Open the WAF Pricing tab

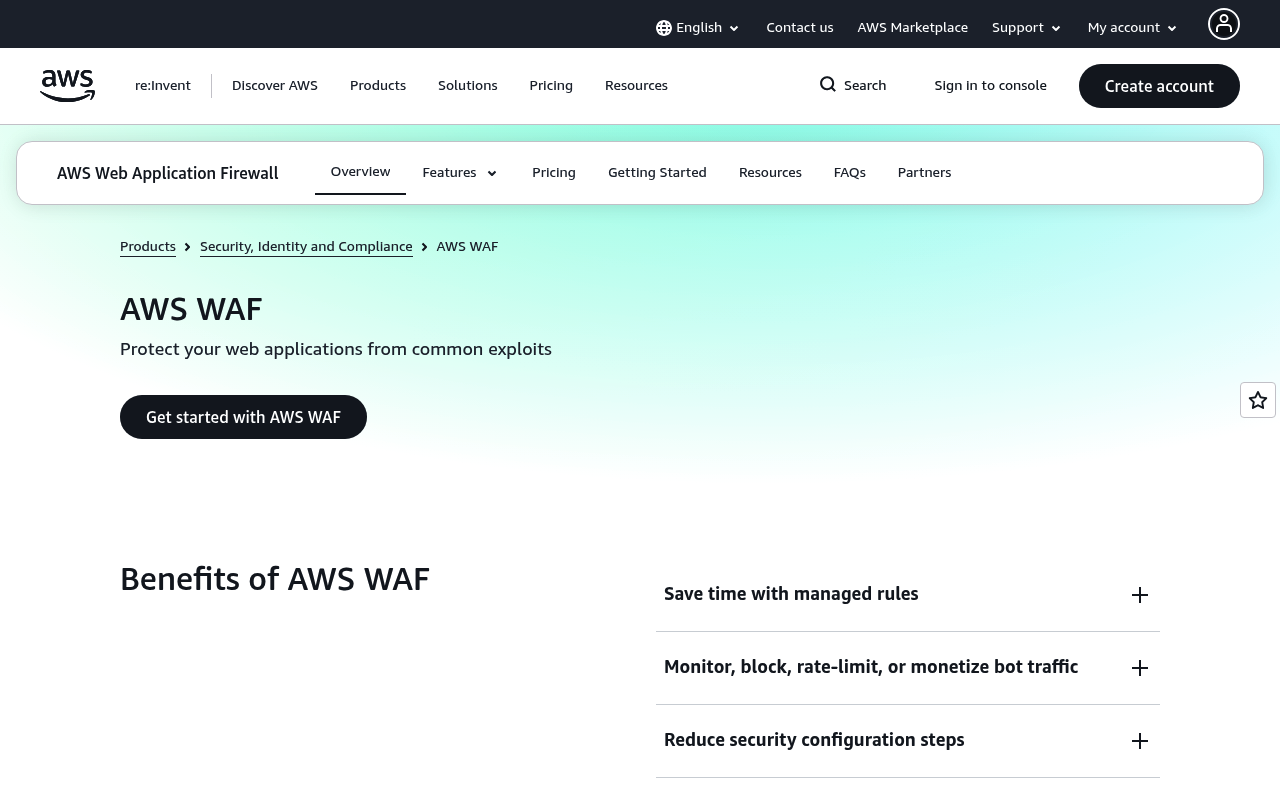554,173
